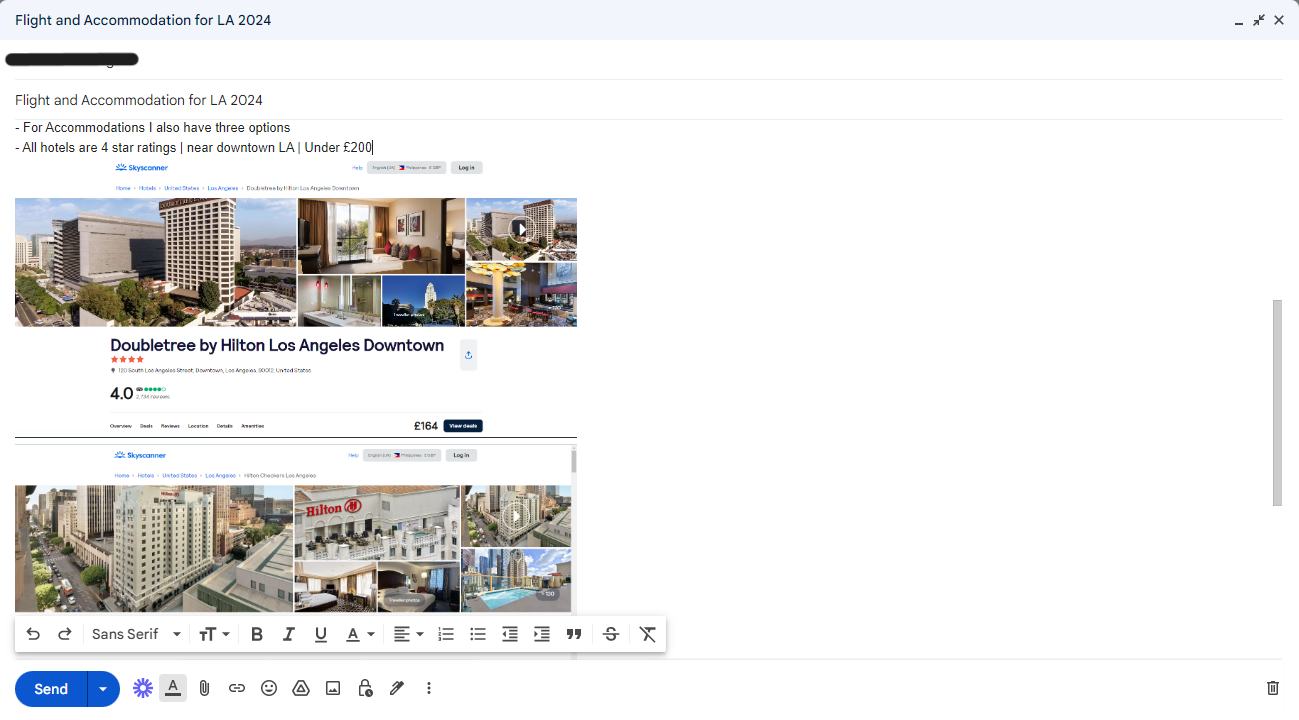Discard the draft with the trash icon
This screenshot has height=720, width=1299.
pyautogui.click(x=1273, y=688)
